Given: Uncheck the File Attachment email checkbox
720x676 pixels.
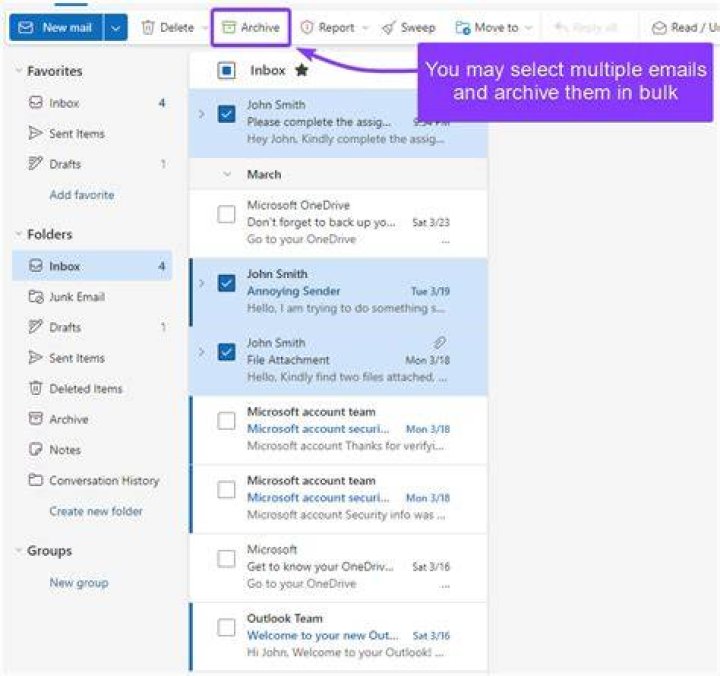Looking at the screenshot, I should [226, 352].
